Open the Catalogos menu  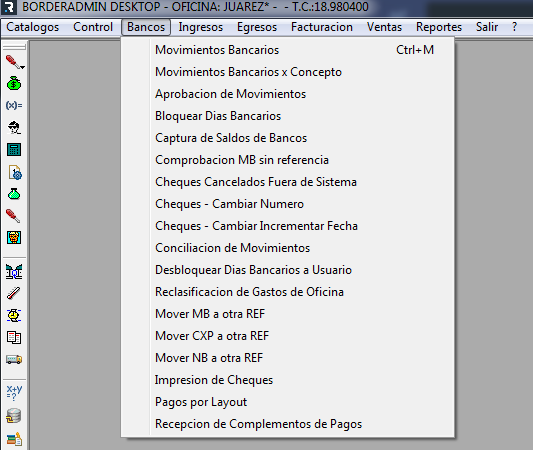33,27
